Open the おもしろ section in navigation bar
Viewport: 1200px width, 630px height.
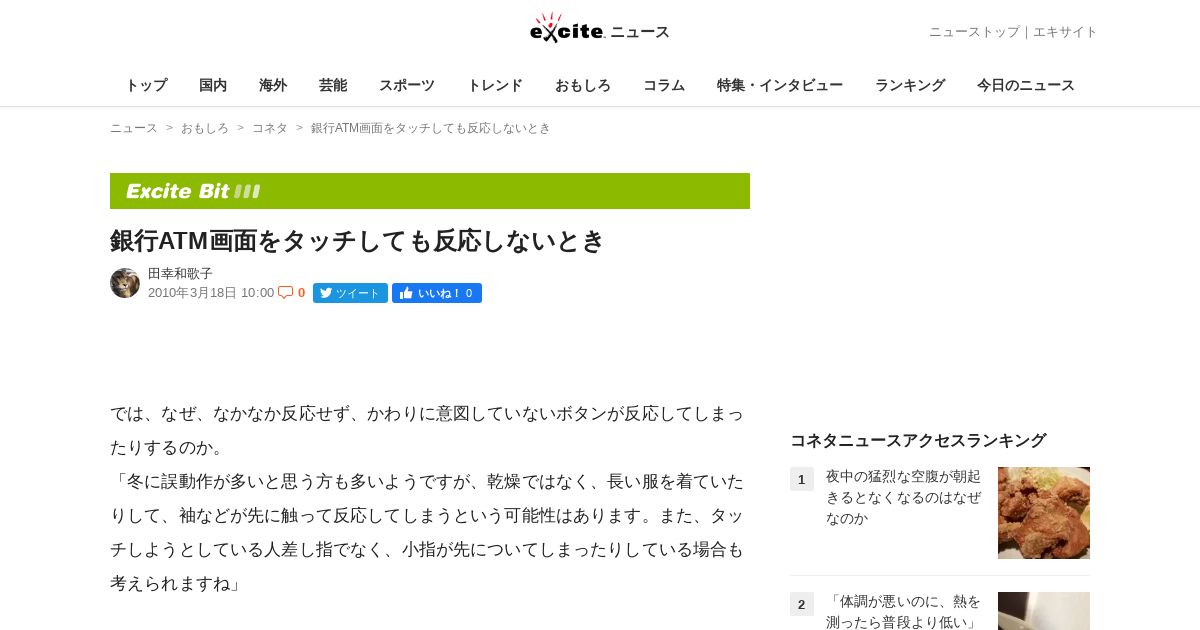click(x=583, y=85)
